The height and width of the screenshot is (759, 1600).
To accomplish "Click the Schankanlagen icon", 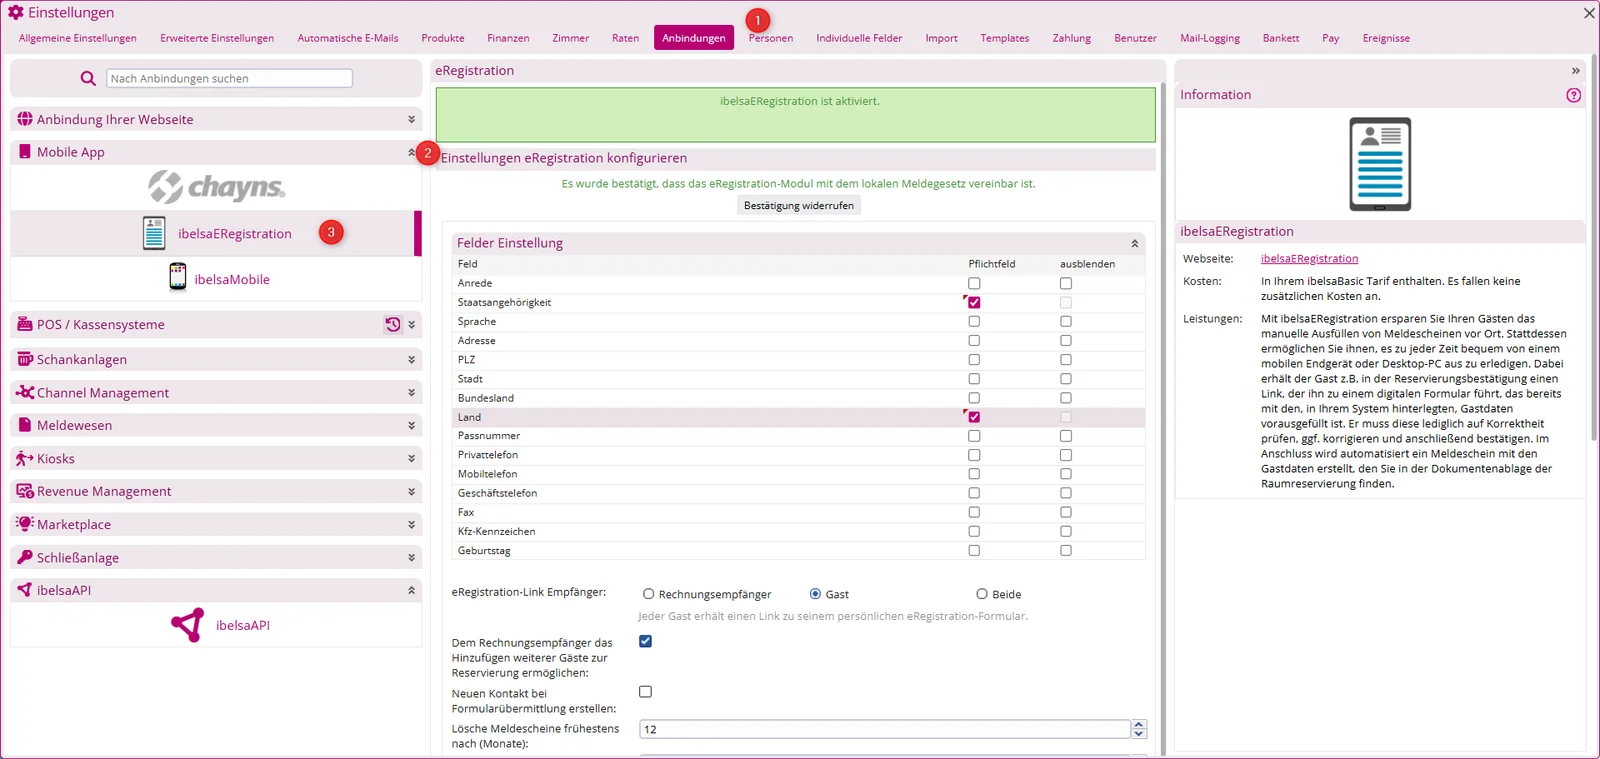I will (25, 359).
